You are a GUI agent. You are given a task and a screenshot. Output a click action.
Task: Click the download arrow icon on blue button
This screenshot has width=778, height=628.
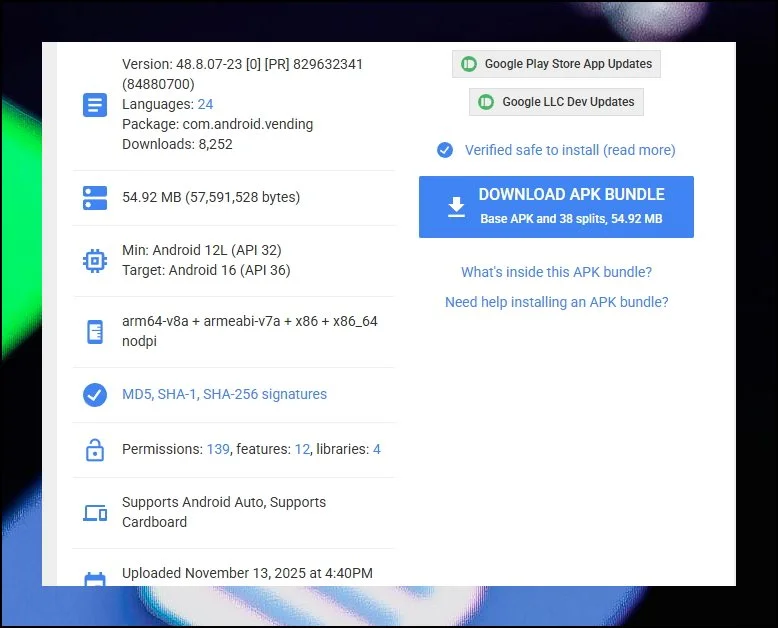(456, 207)
